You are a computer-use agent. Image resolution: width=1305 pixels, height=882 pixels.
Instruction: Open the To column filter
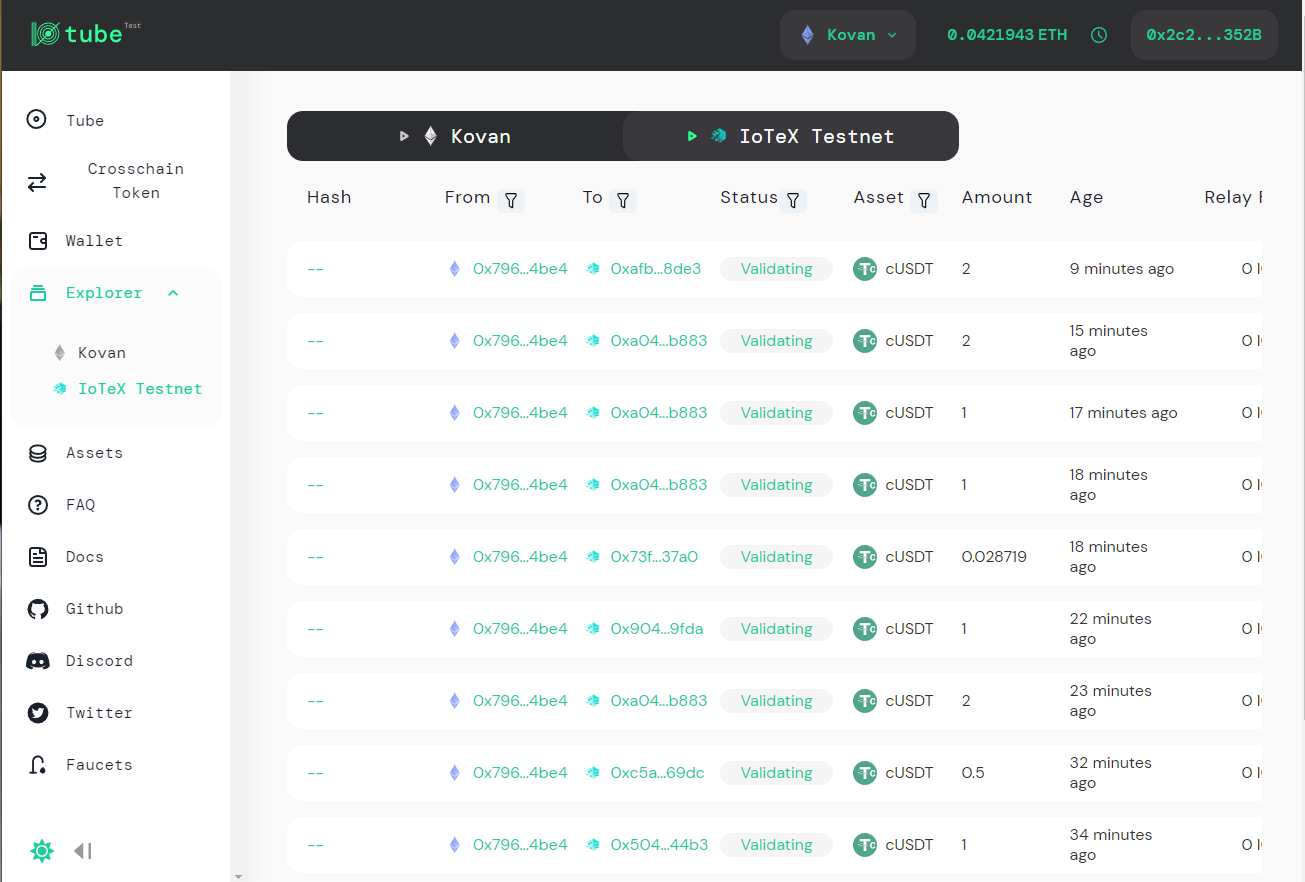[623, 200]
